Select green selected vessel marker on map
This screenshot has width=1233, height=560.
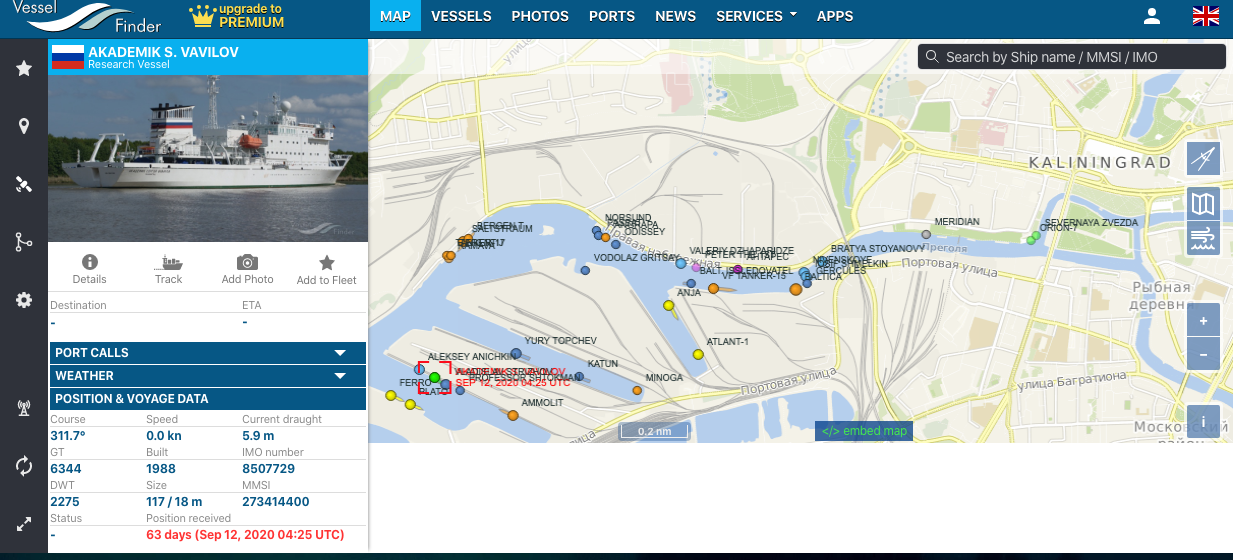click(x=434, y=378)
